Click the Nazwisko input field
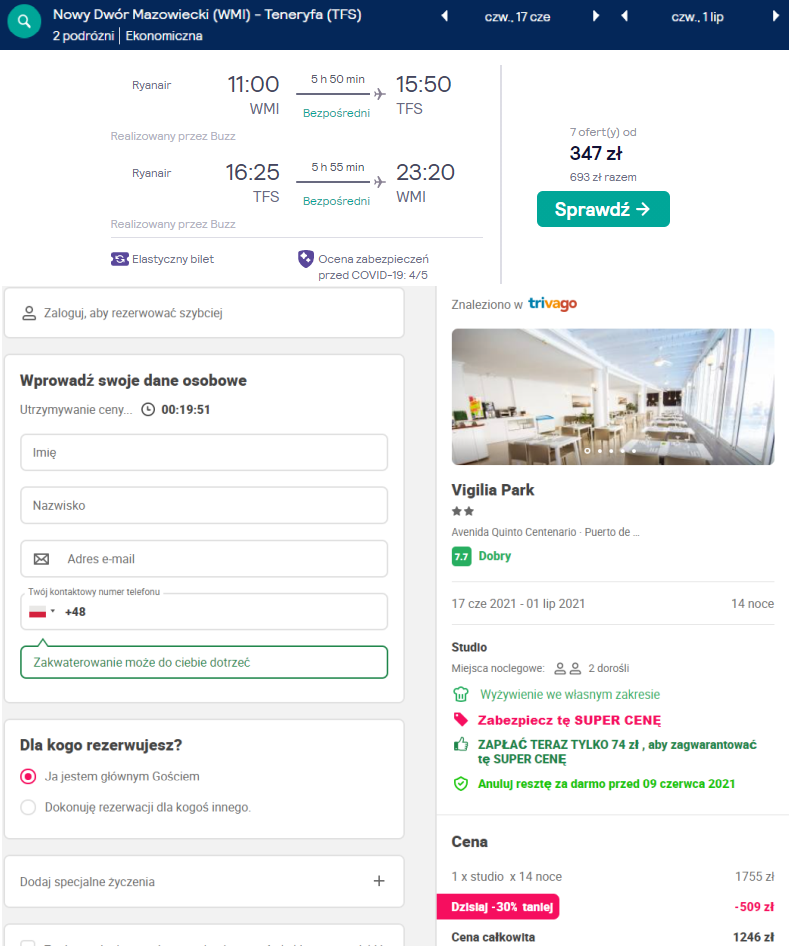The width and height of the screenshot is (789, 946). (x=204, y=506)
